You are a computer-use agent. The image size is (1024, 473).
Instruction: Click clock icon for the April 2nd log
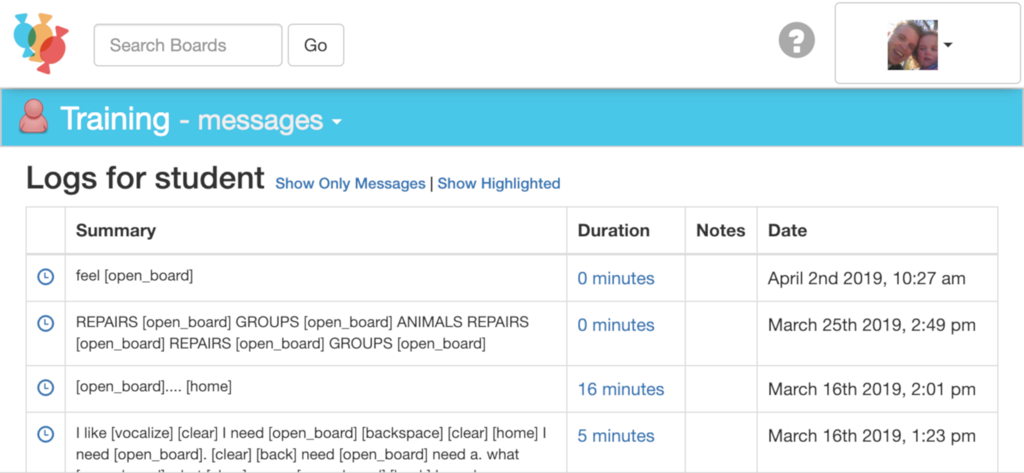pos(45,277)
